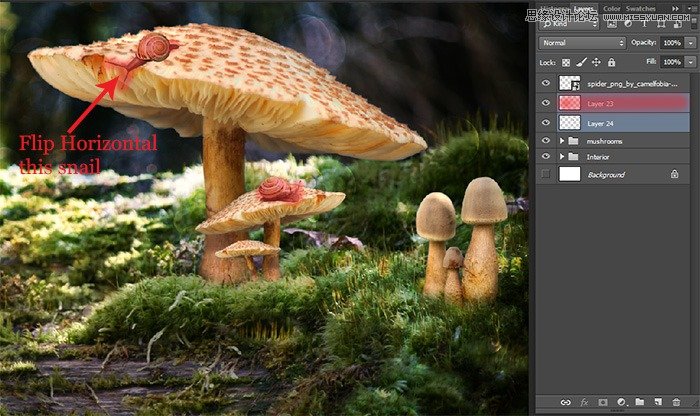Click the Fill 100% field
700x416 pixels.
[x=672, y=62]
